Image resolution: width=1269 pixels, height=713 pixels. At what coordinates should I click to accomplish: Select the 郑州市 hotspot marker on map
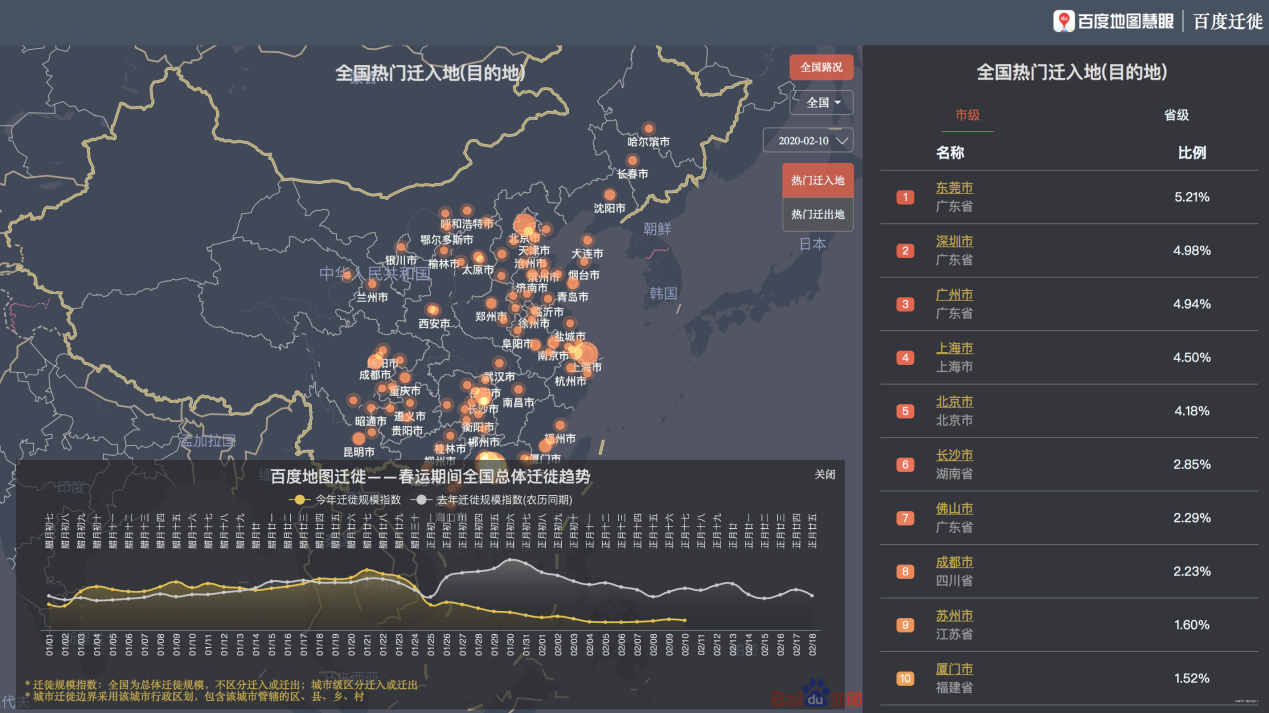tap(491, 303)
